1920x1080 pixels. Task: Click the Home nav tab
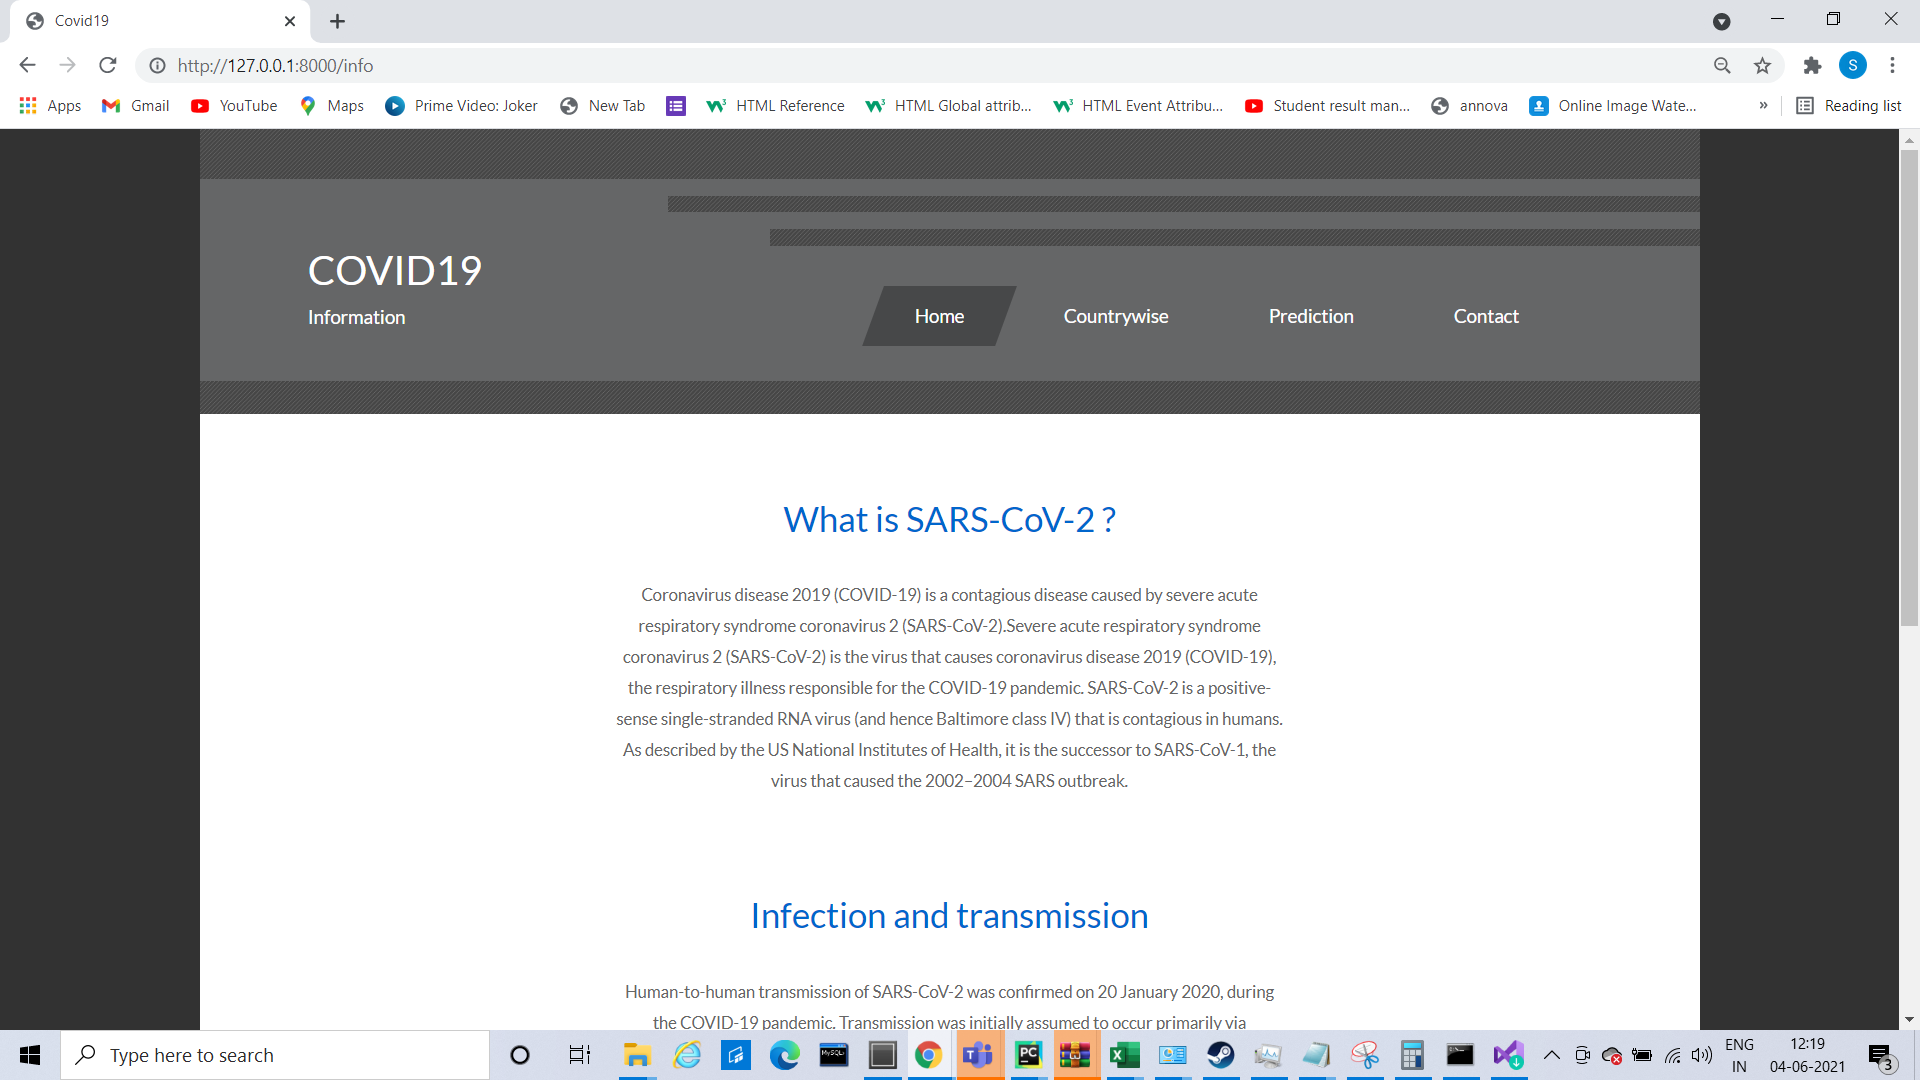tap(939, 316)
